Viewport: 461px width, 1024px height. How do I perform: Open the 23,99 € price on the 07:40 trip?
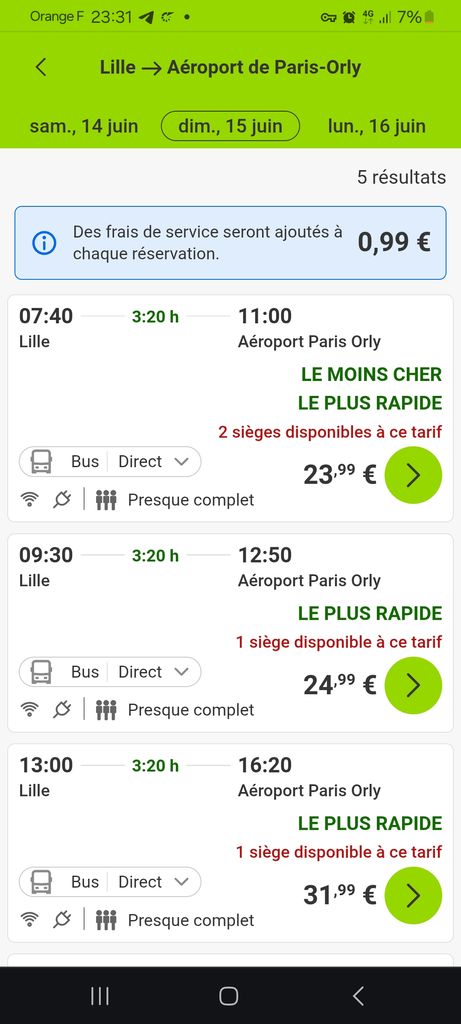[340, 475]
